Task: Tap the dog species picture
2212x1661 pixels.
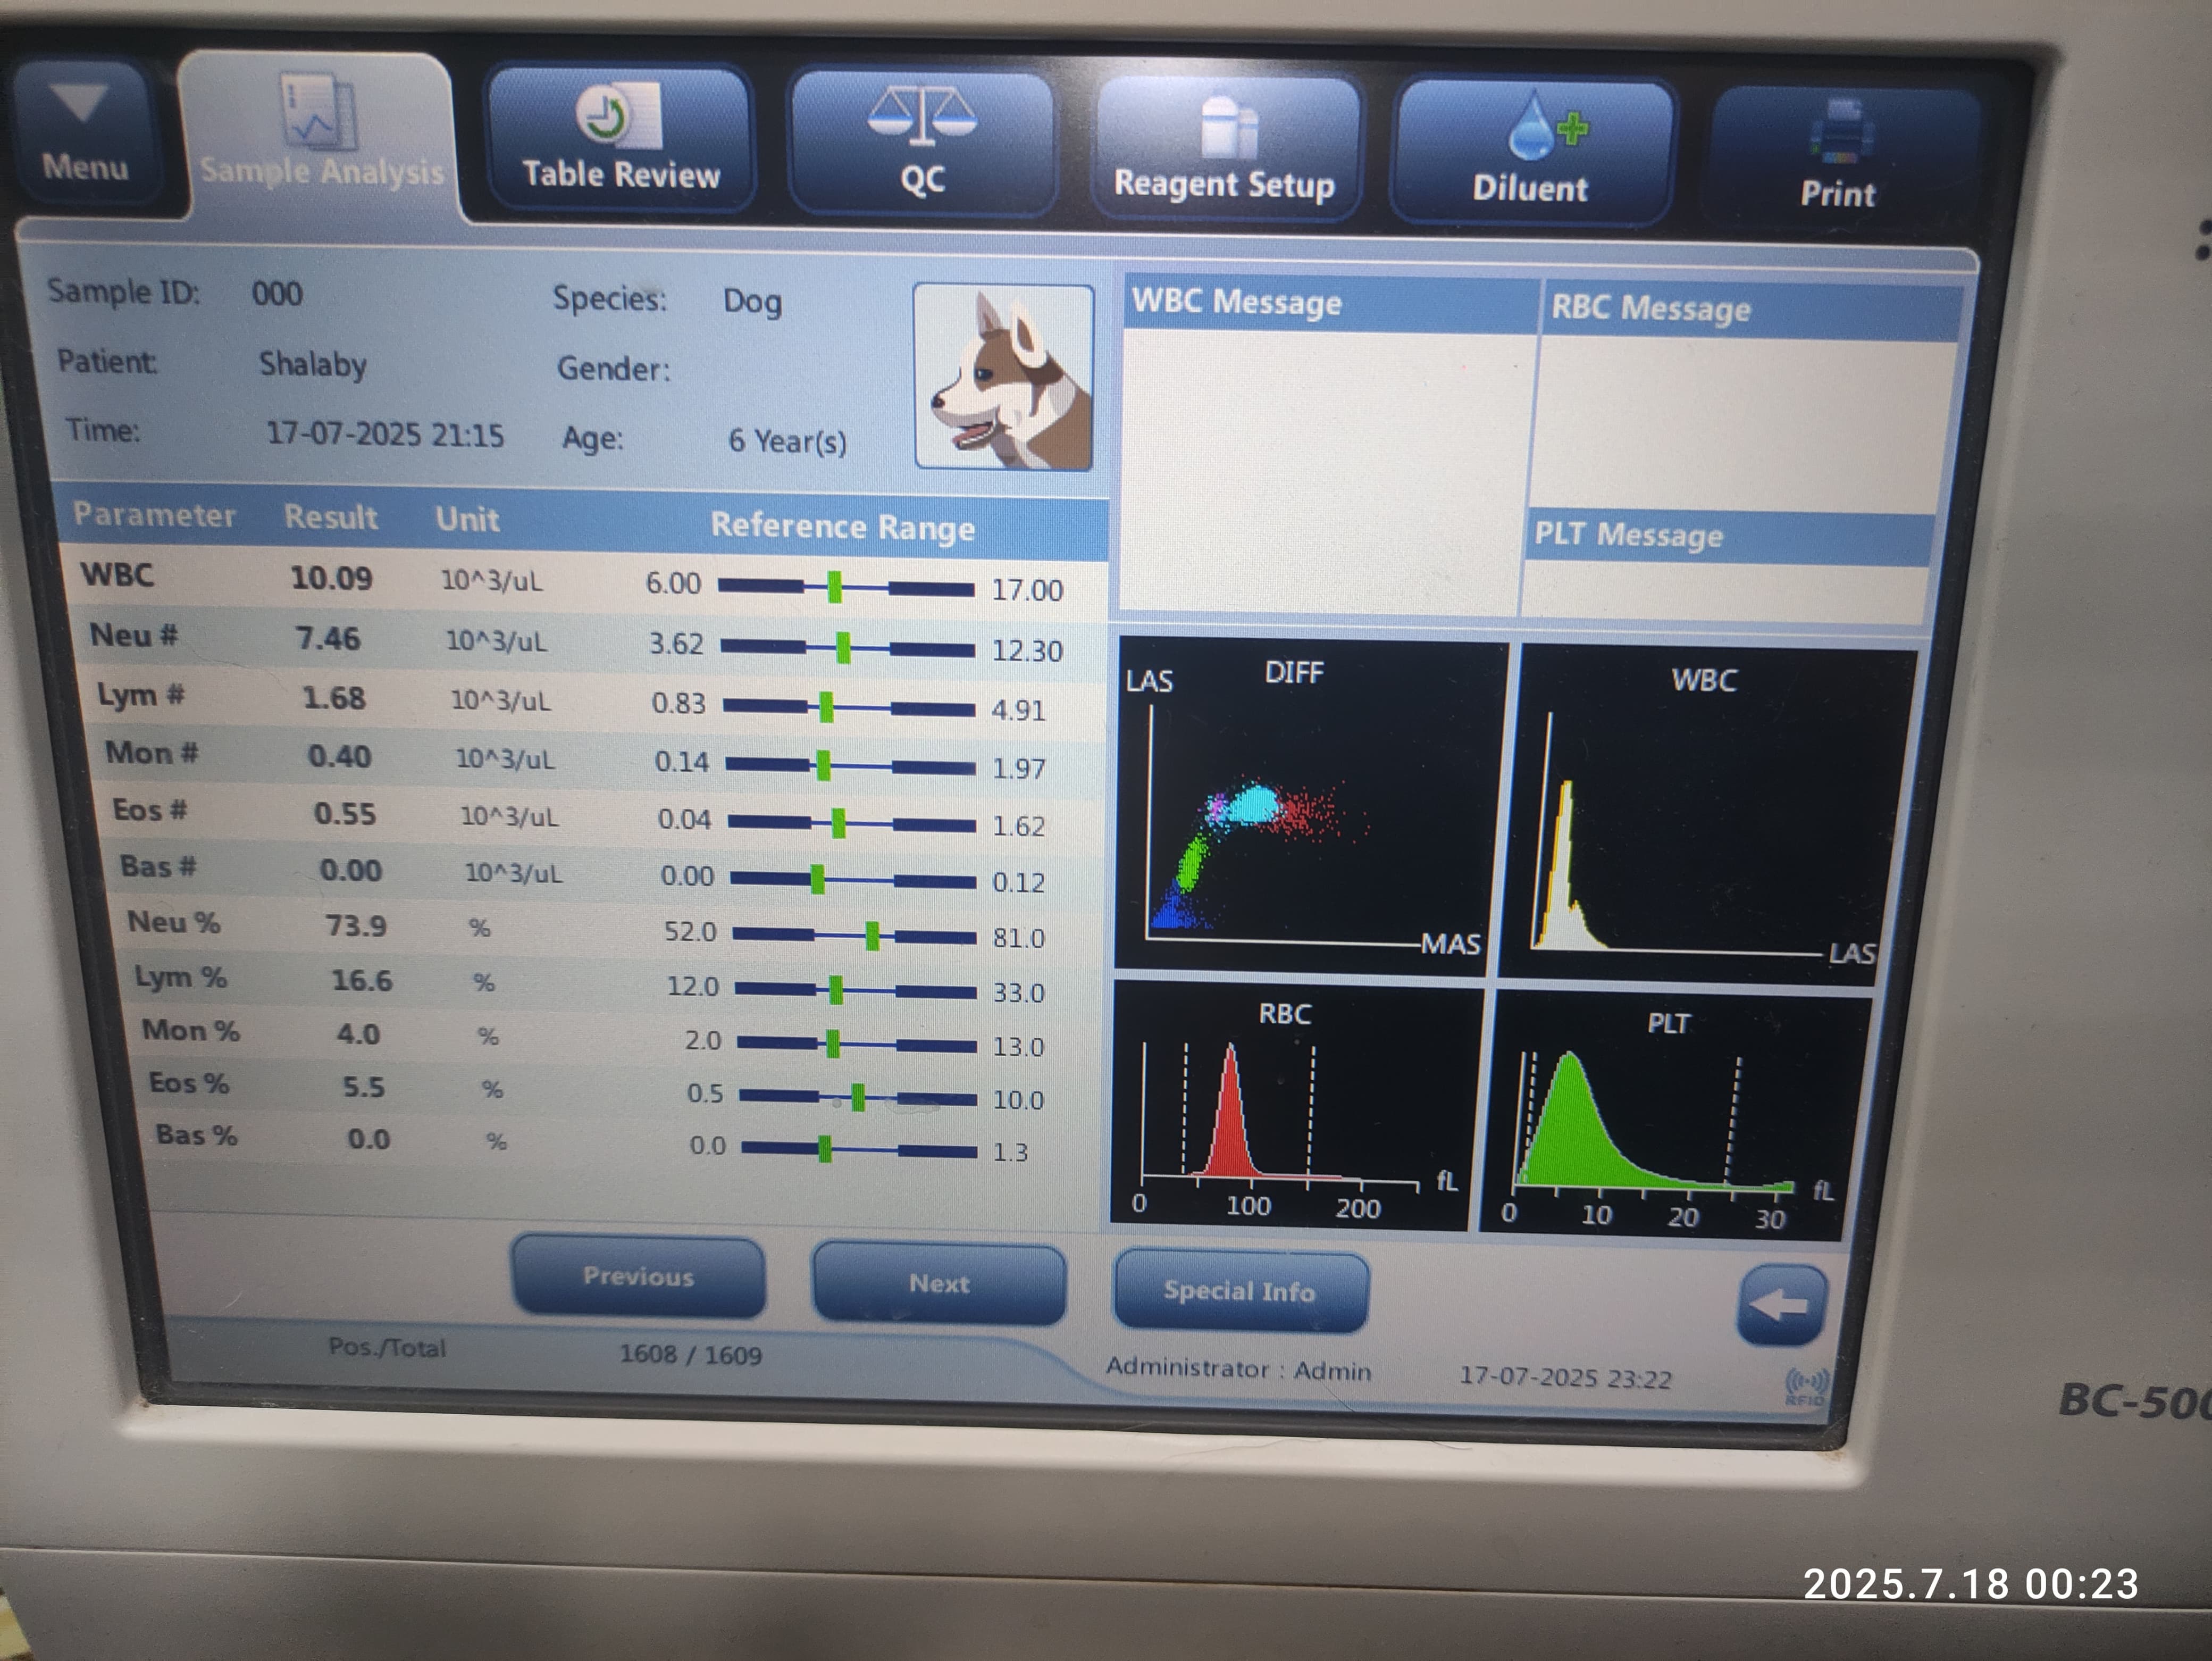Action: tap(1003, 378)
